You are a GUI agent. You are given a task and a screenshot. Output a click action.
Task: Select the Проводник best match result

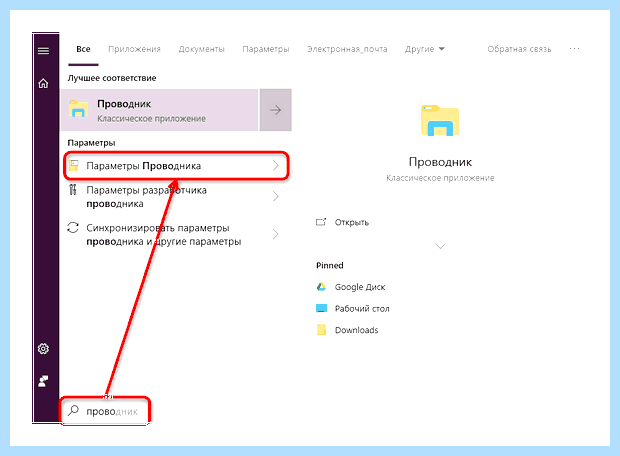click(159, 110)
